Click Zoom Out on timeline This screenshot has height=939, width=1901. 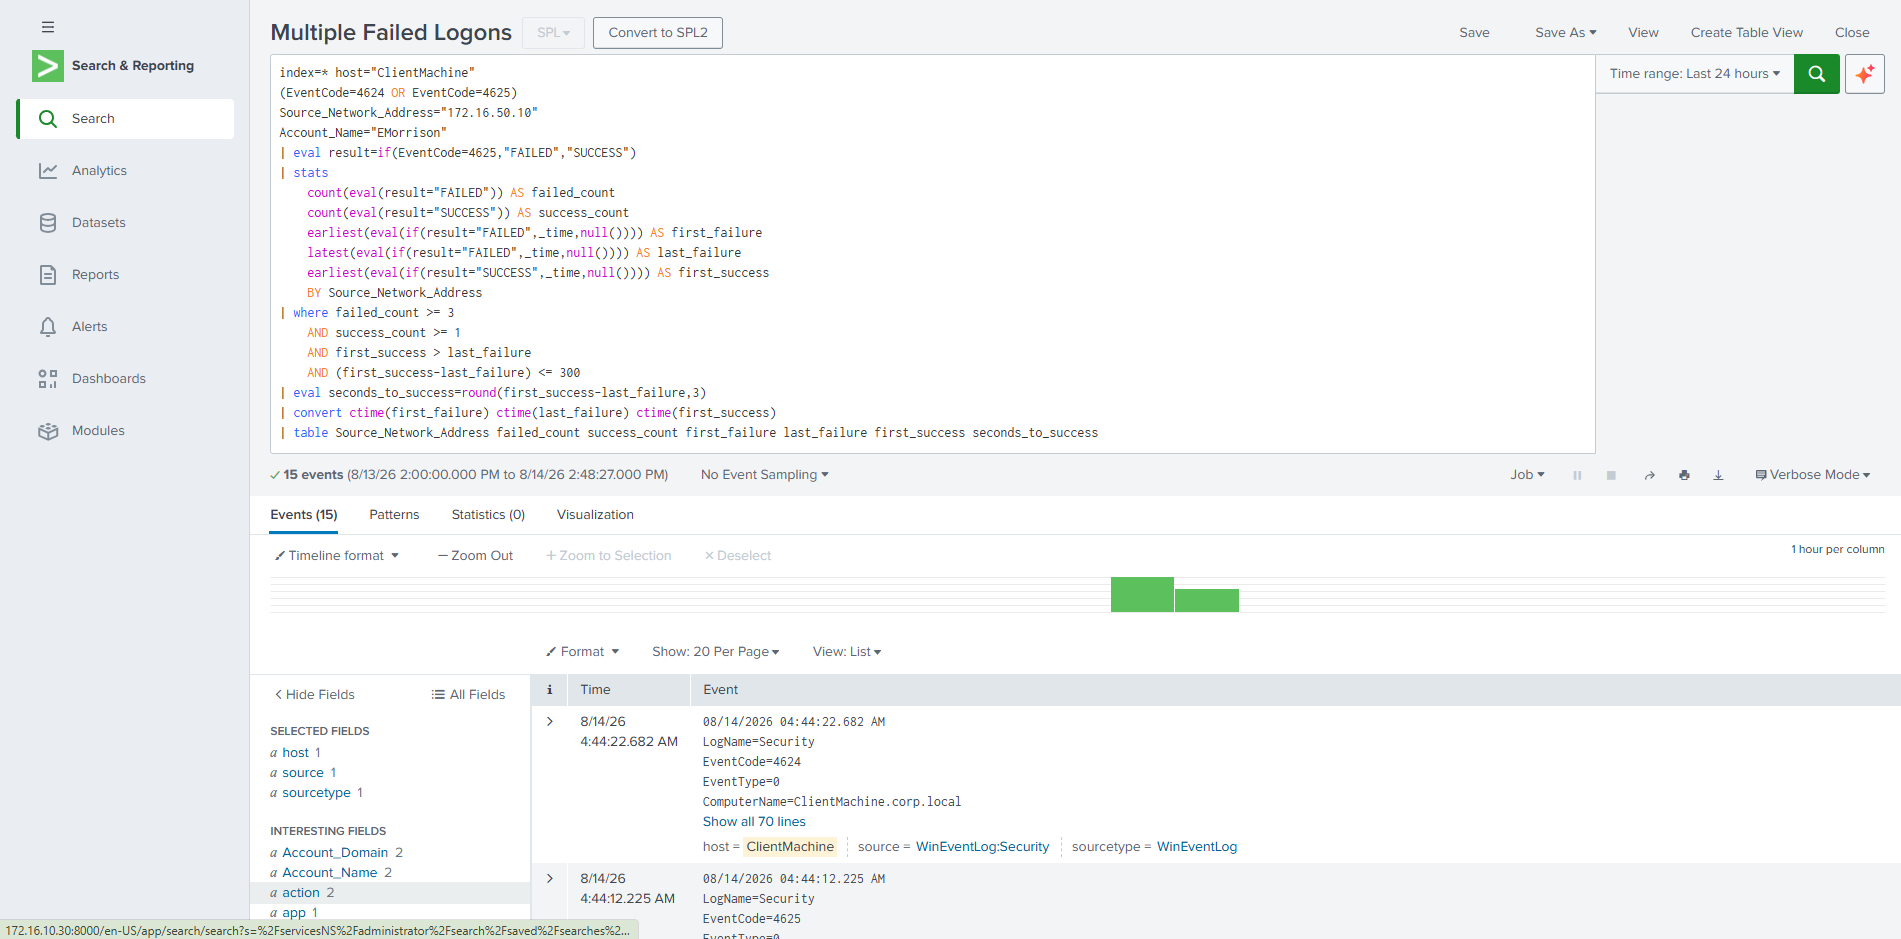click(x=475, y=556)
